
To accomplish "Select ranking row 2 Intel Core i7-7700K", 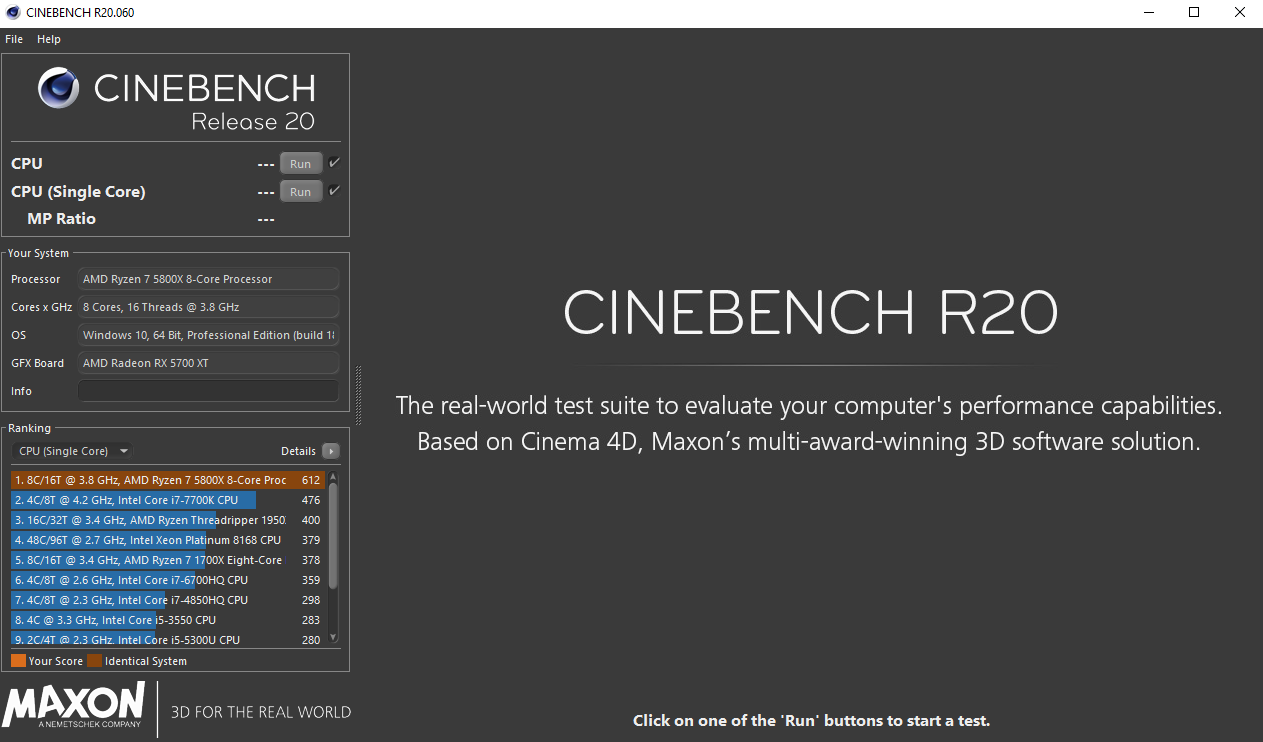I will click(x=168, y=500).
